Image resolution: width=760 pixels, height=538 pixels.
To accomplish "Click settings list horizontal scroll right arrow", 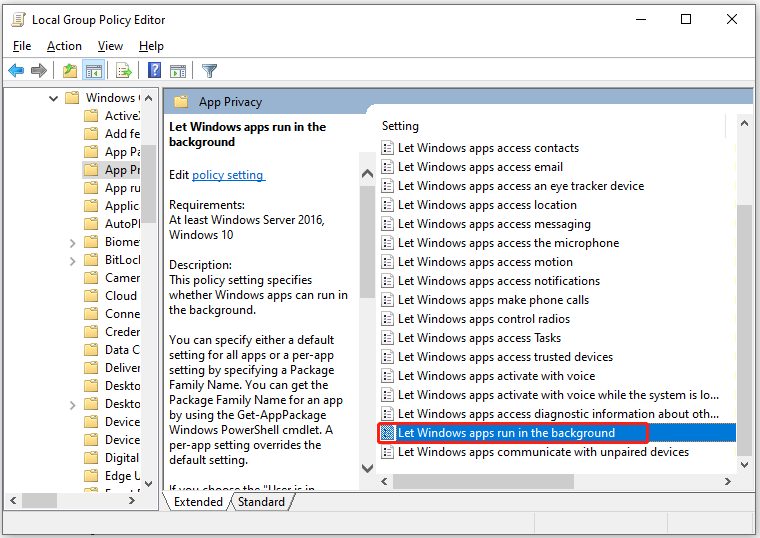I will 728,481.
